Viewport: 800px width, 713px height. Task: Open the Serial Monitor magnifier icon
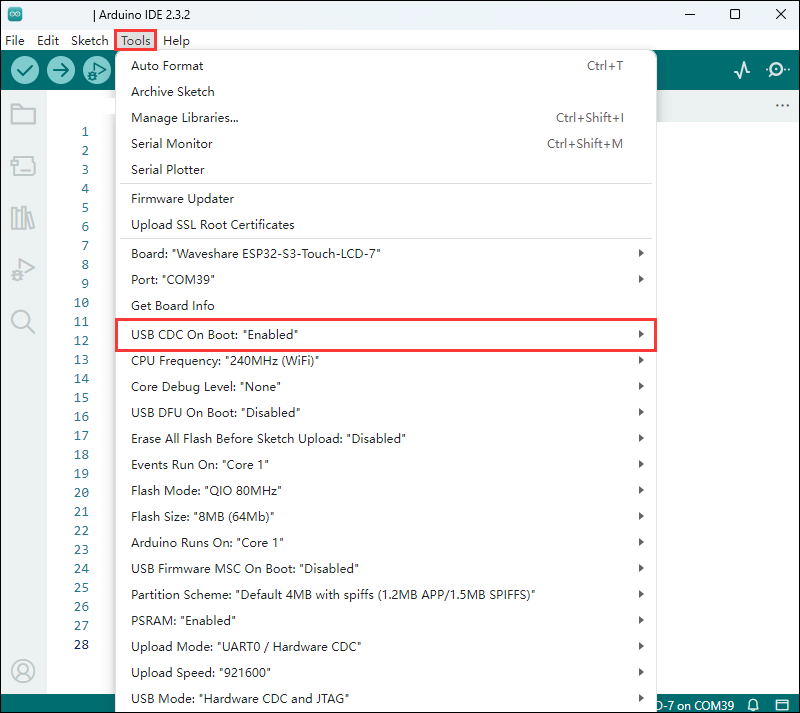tap(777, 70)
